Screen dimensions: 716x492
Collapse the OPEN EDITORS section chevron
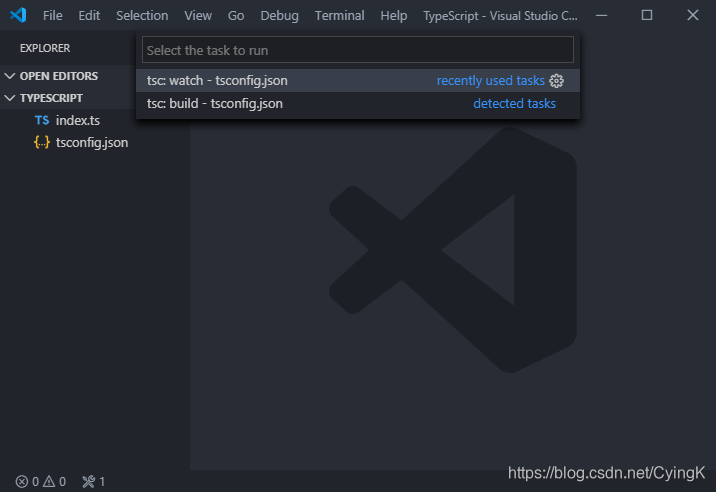10,76
